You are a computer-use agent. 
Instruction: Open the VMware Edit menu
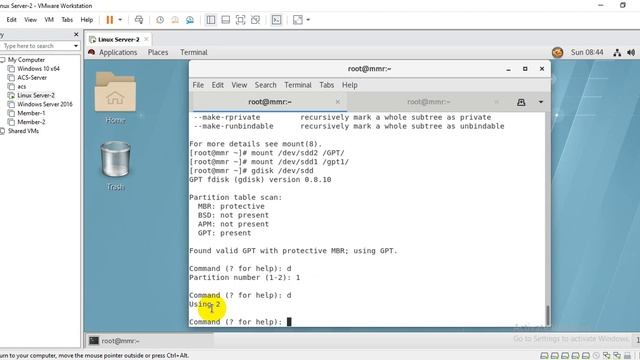[11, 20]
